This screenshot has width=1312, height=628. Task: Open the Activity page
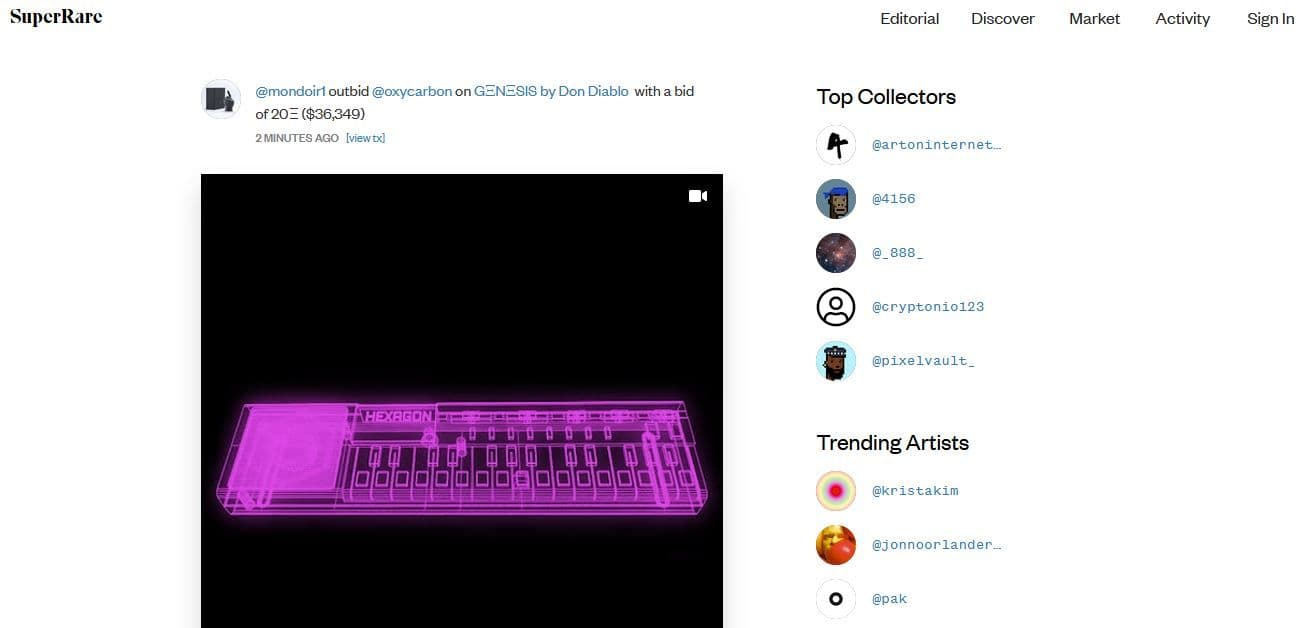tap(1182, 19)
